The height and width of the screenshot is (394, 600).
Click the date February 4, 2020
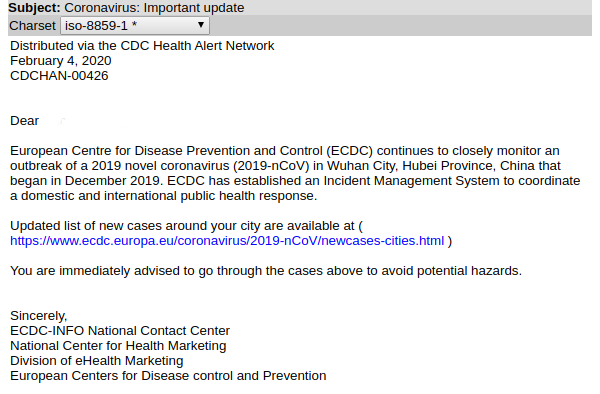tap(60, 61)
